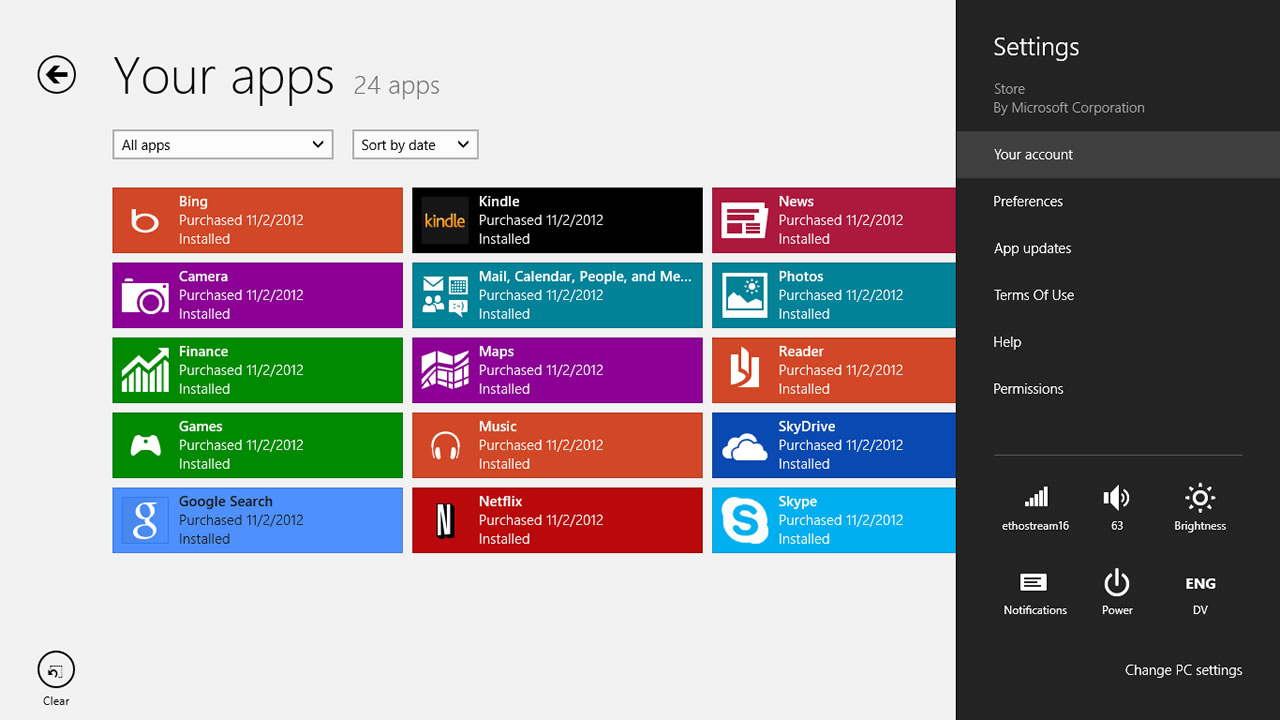Open App updates settings

(x=1032, y=249)
